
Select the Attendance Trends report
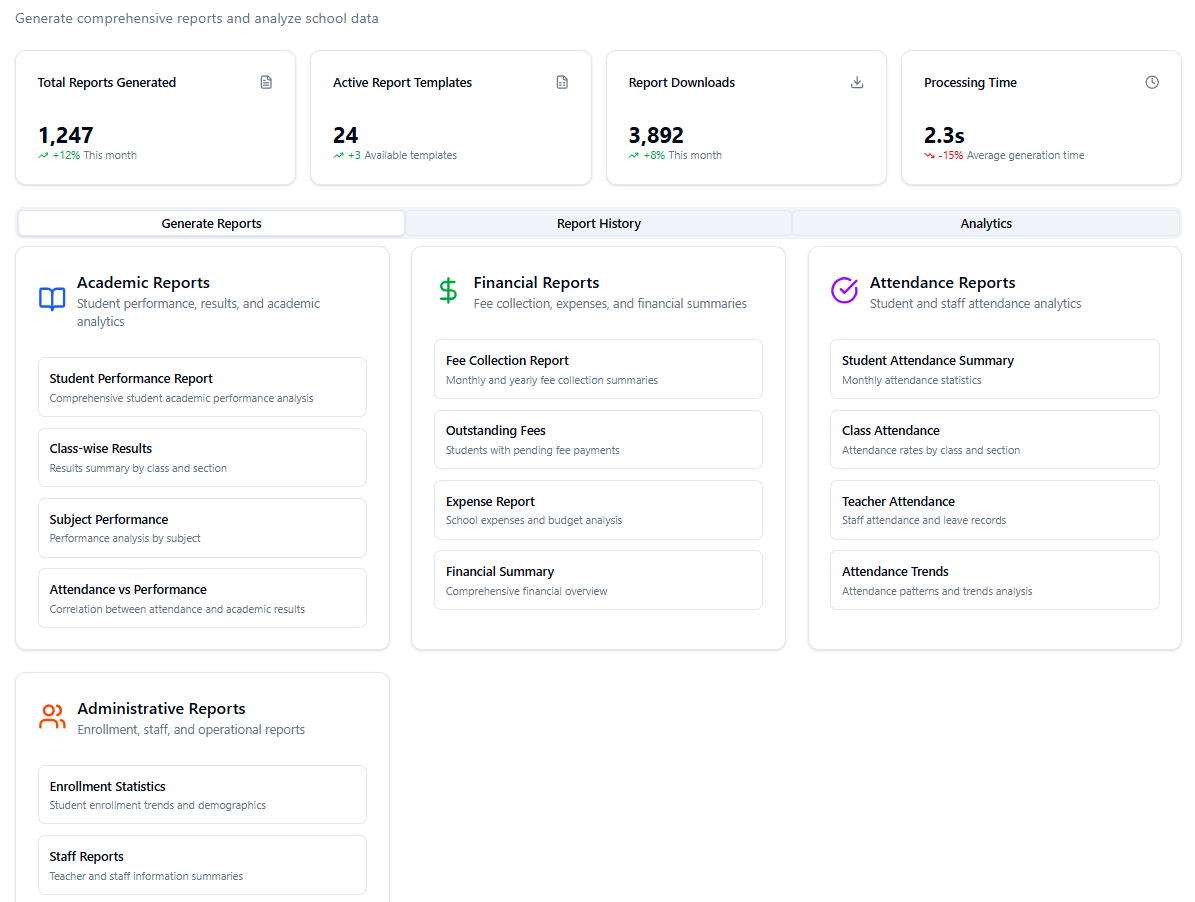tap(995, 580)
